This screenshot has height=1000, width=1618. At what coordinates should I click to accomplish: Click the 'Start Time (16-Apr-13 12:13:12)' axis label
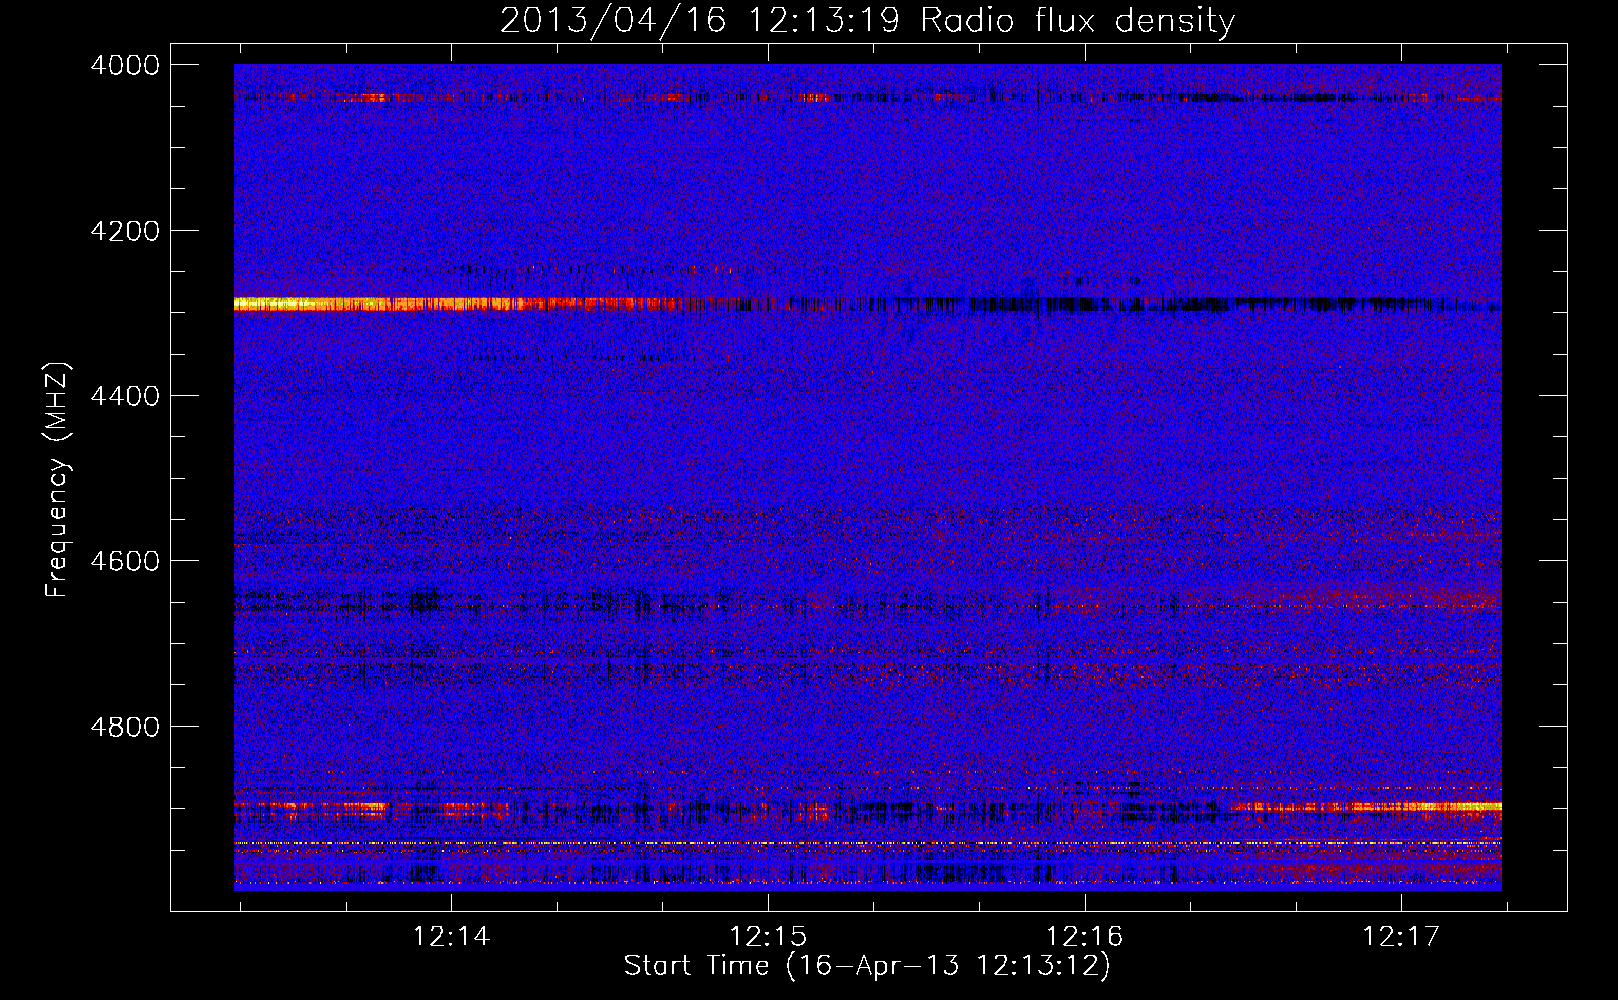[x=867, y=966]
